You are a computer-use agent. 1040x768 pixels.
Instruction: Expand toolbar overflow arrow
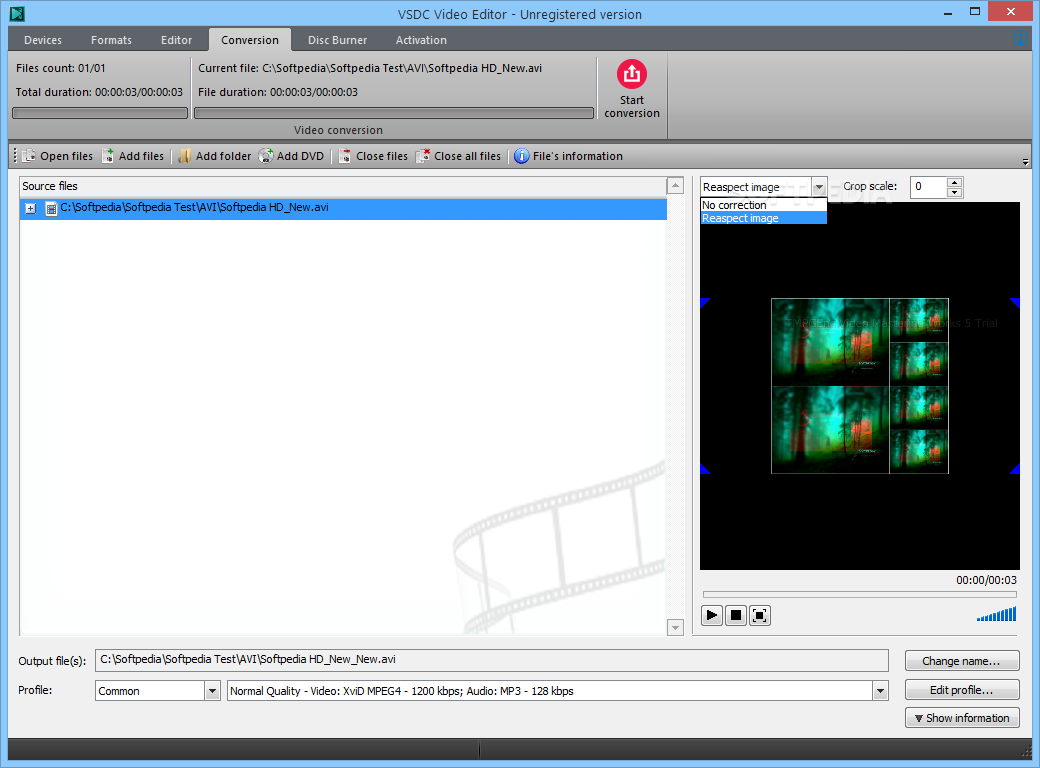[1025, 162]
